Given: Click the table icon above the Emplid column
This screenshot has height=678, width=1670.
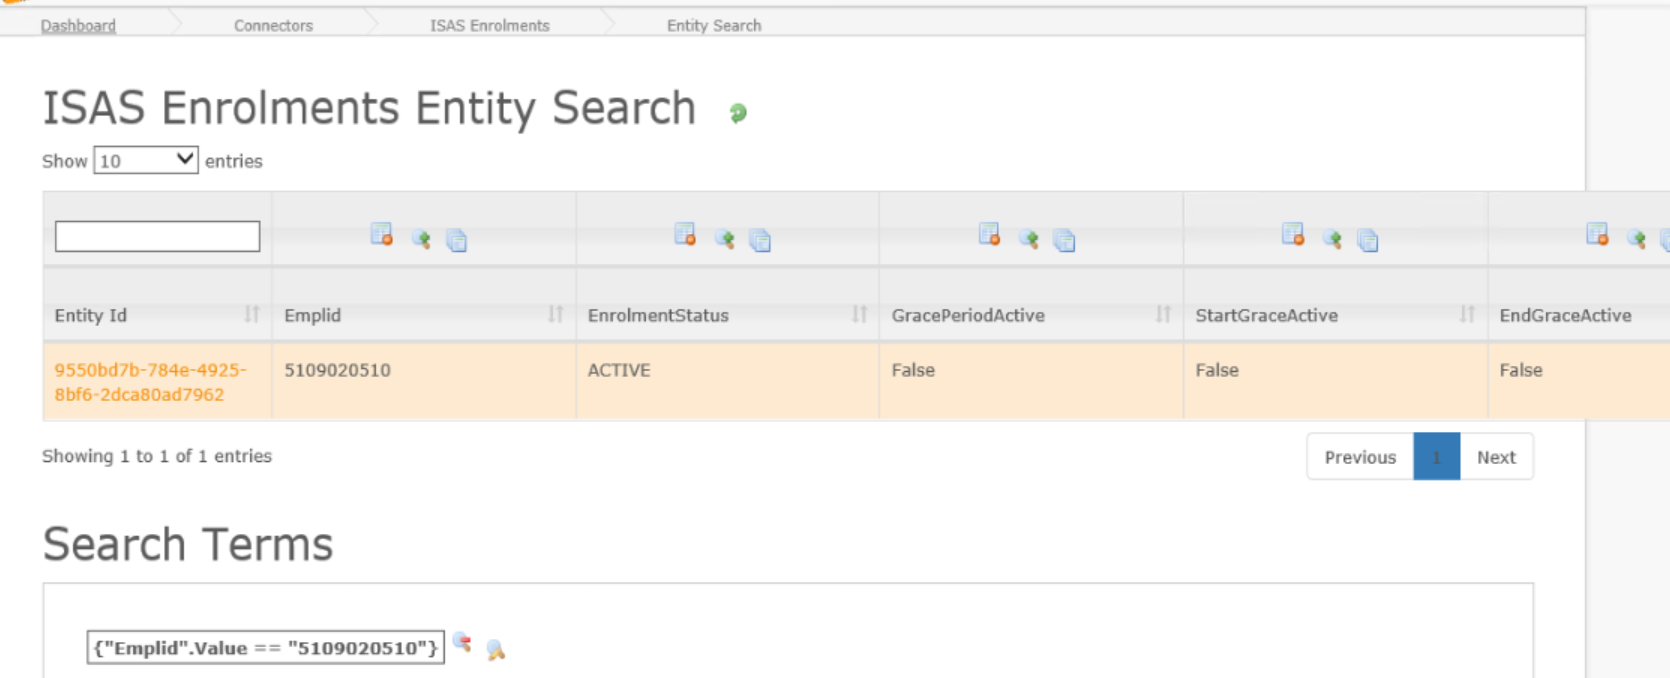Looking at the screenshot, I should pos(381,235).
